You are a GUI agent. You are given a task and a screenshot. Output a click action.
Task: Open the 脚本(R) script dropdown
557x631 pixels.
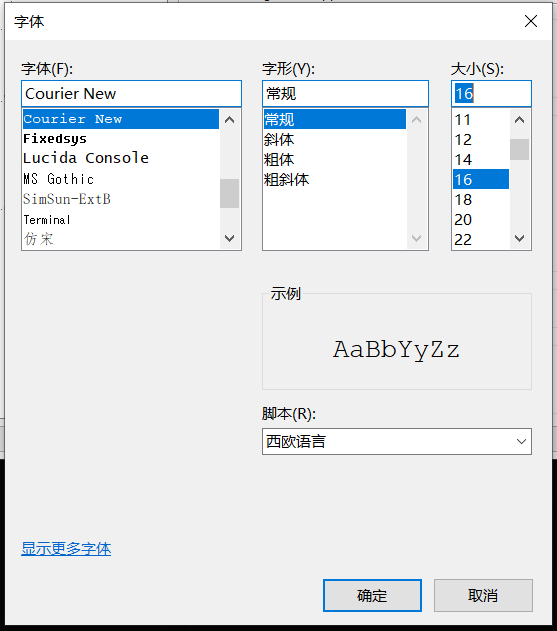397,441
